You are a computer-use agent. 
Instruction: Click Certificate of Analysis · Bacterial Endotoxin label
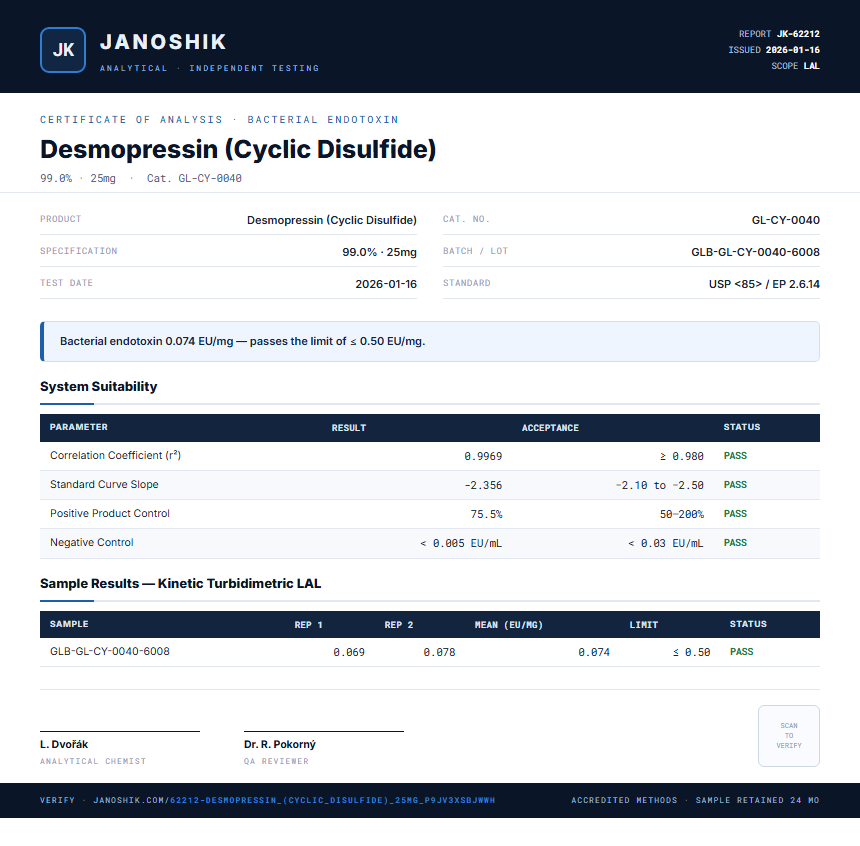[x=219, y=120]
